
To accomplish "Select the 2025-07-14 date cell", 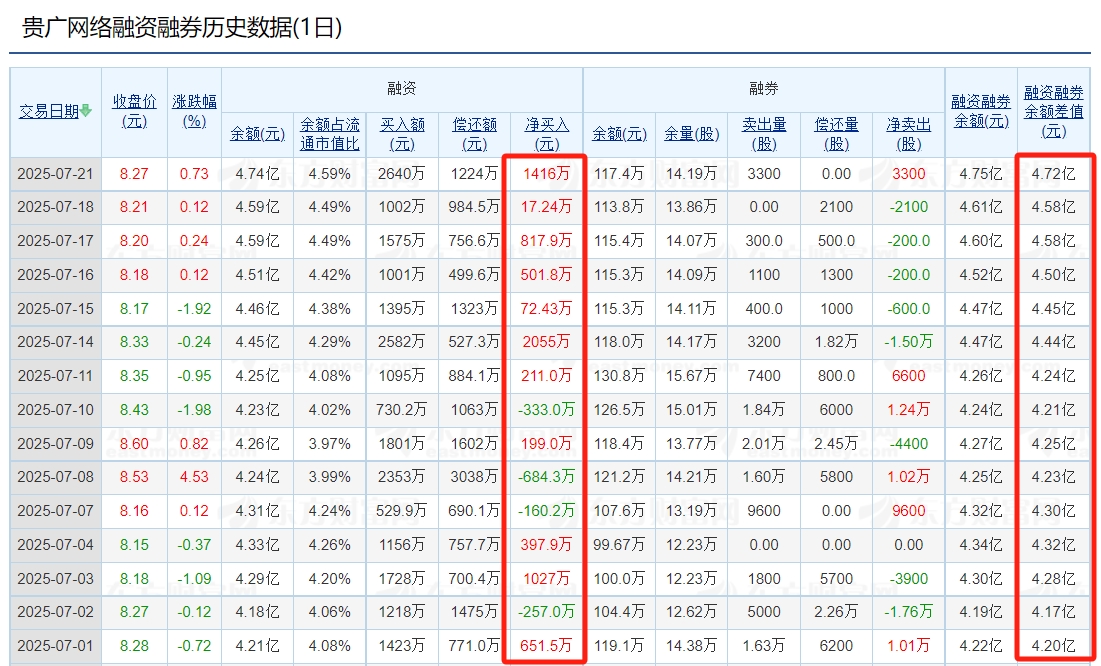I will click(x=55, y=342).
